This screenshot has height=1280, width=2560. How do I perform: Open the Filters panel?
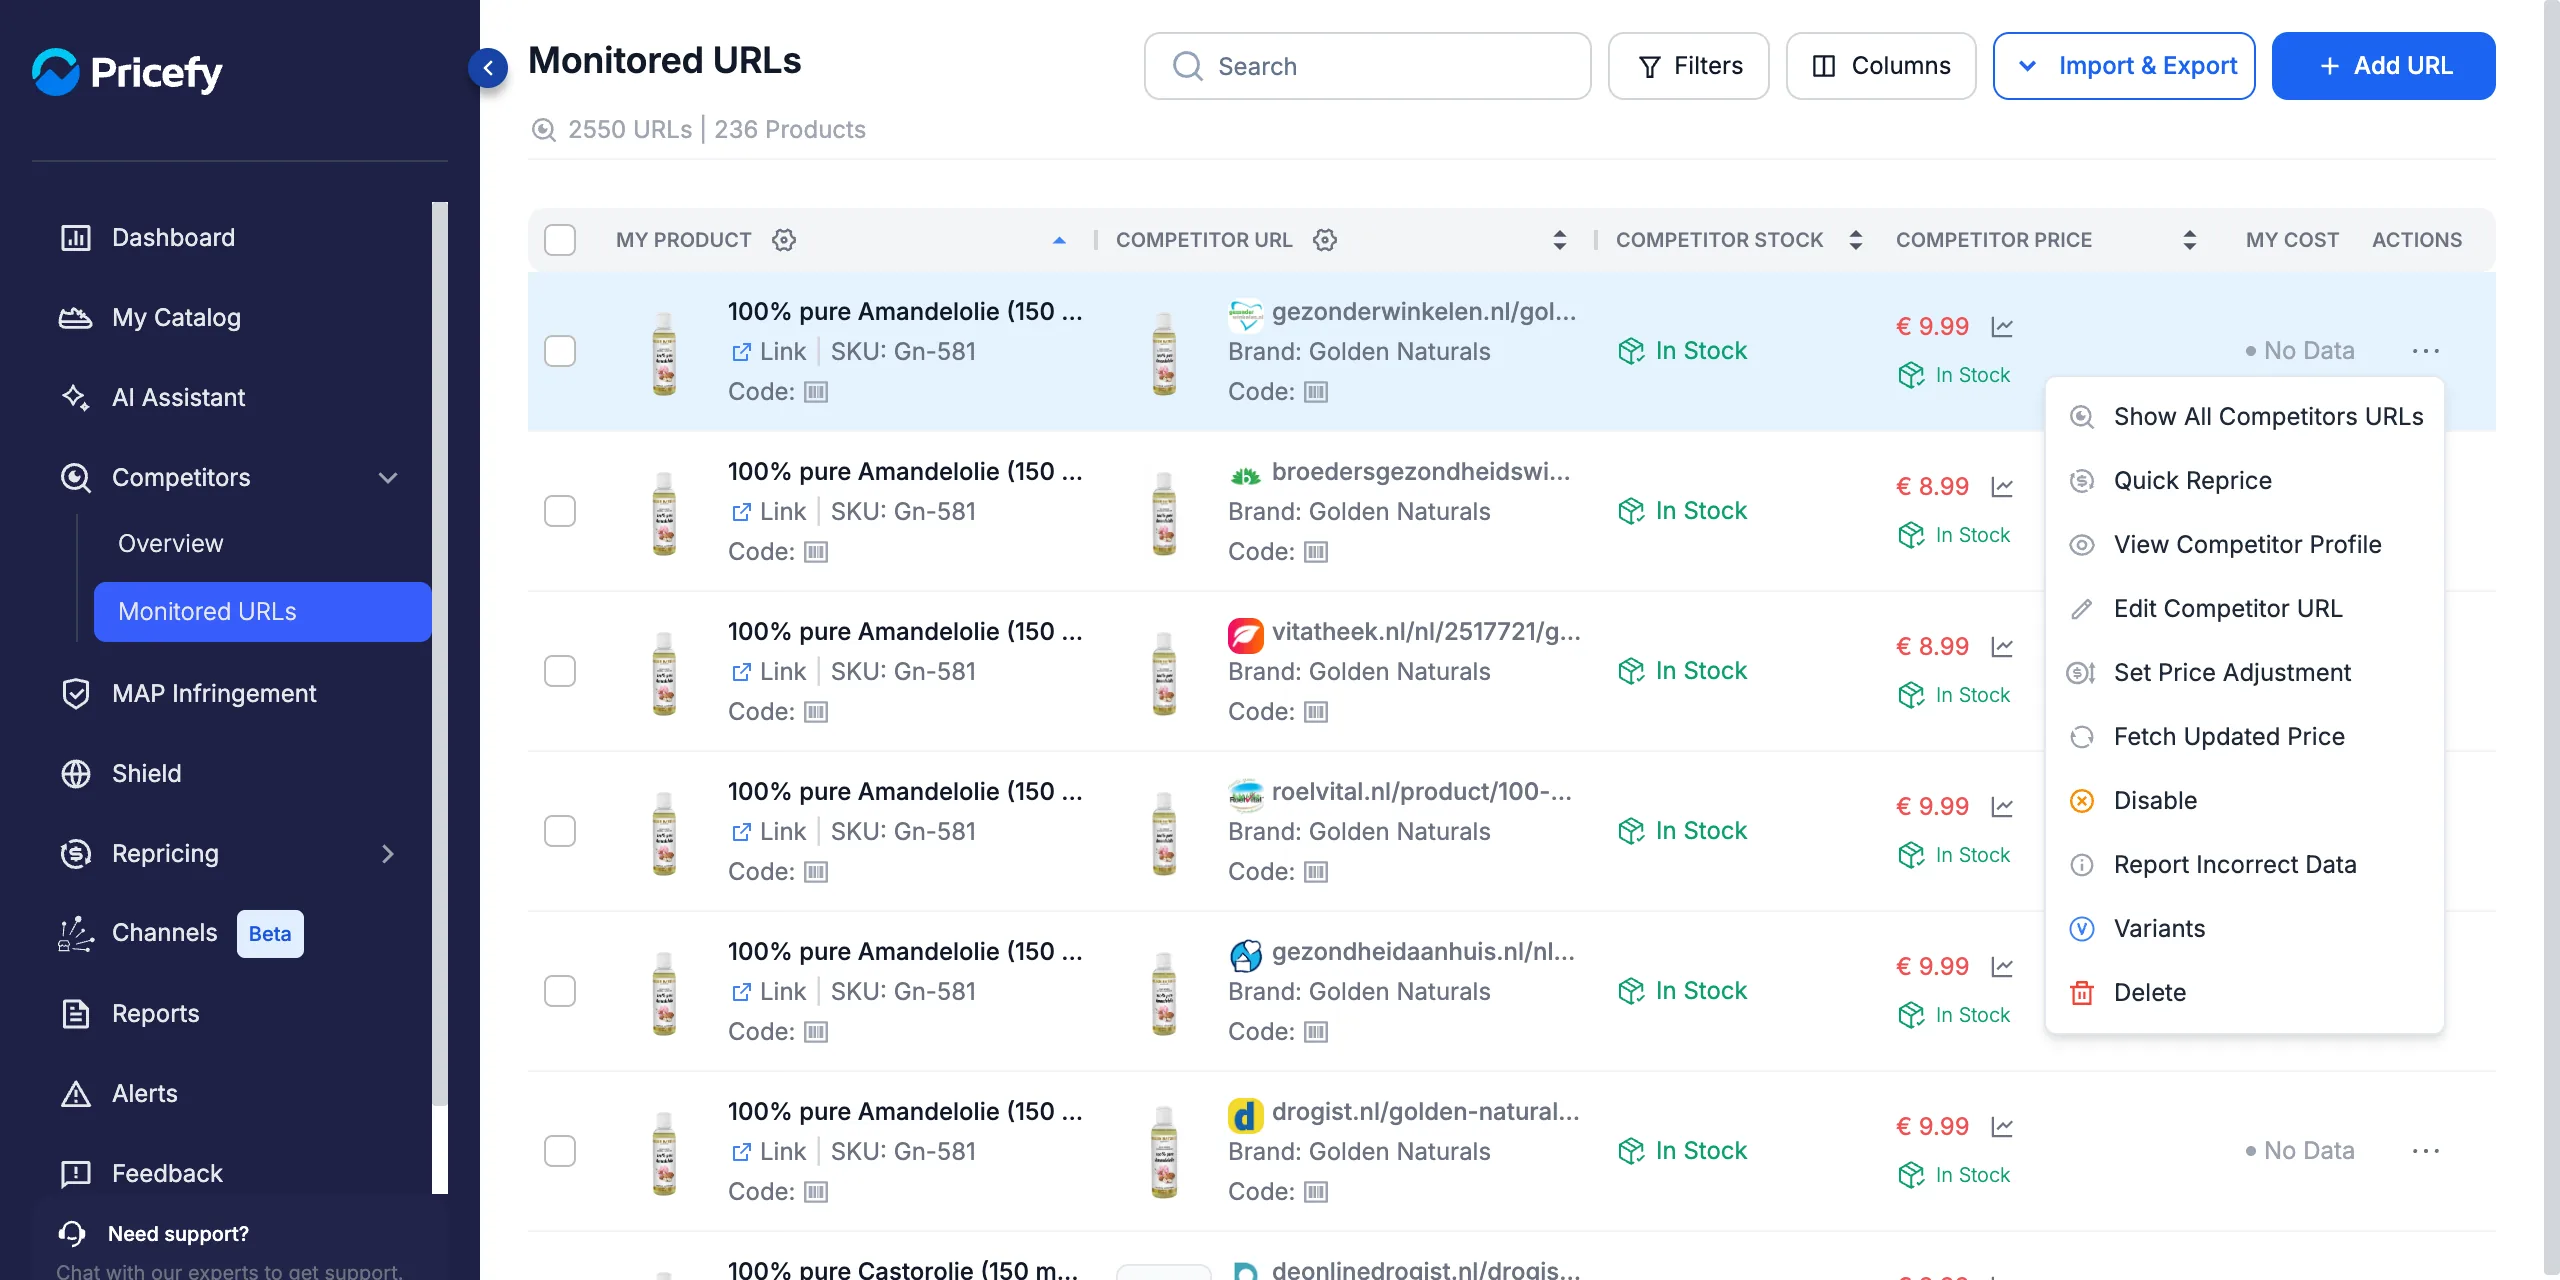(x=1689, y=66)
